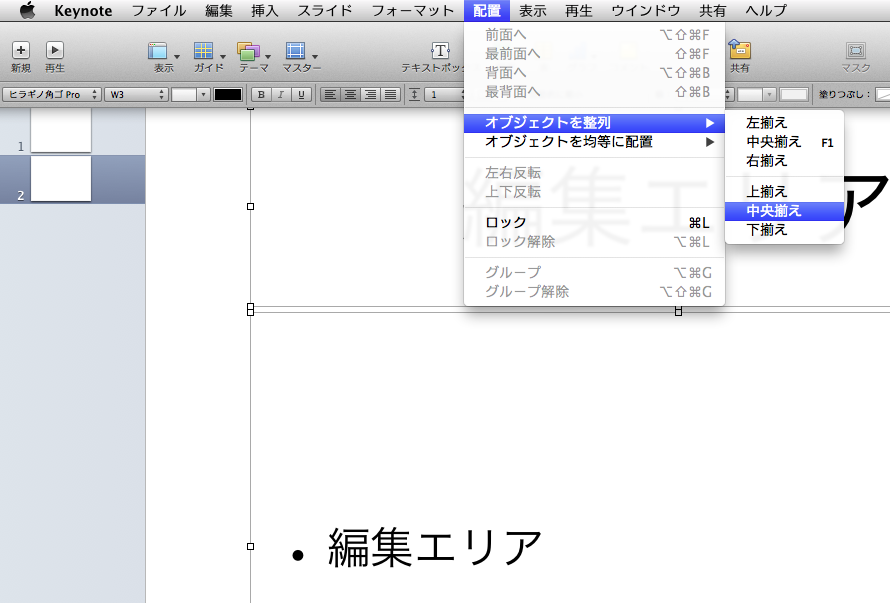Viewport: 890px width, 603px height.
Task: Select highlighted vertical 中央揃え item
Action: (x=784, y=211)
